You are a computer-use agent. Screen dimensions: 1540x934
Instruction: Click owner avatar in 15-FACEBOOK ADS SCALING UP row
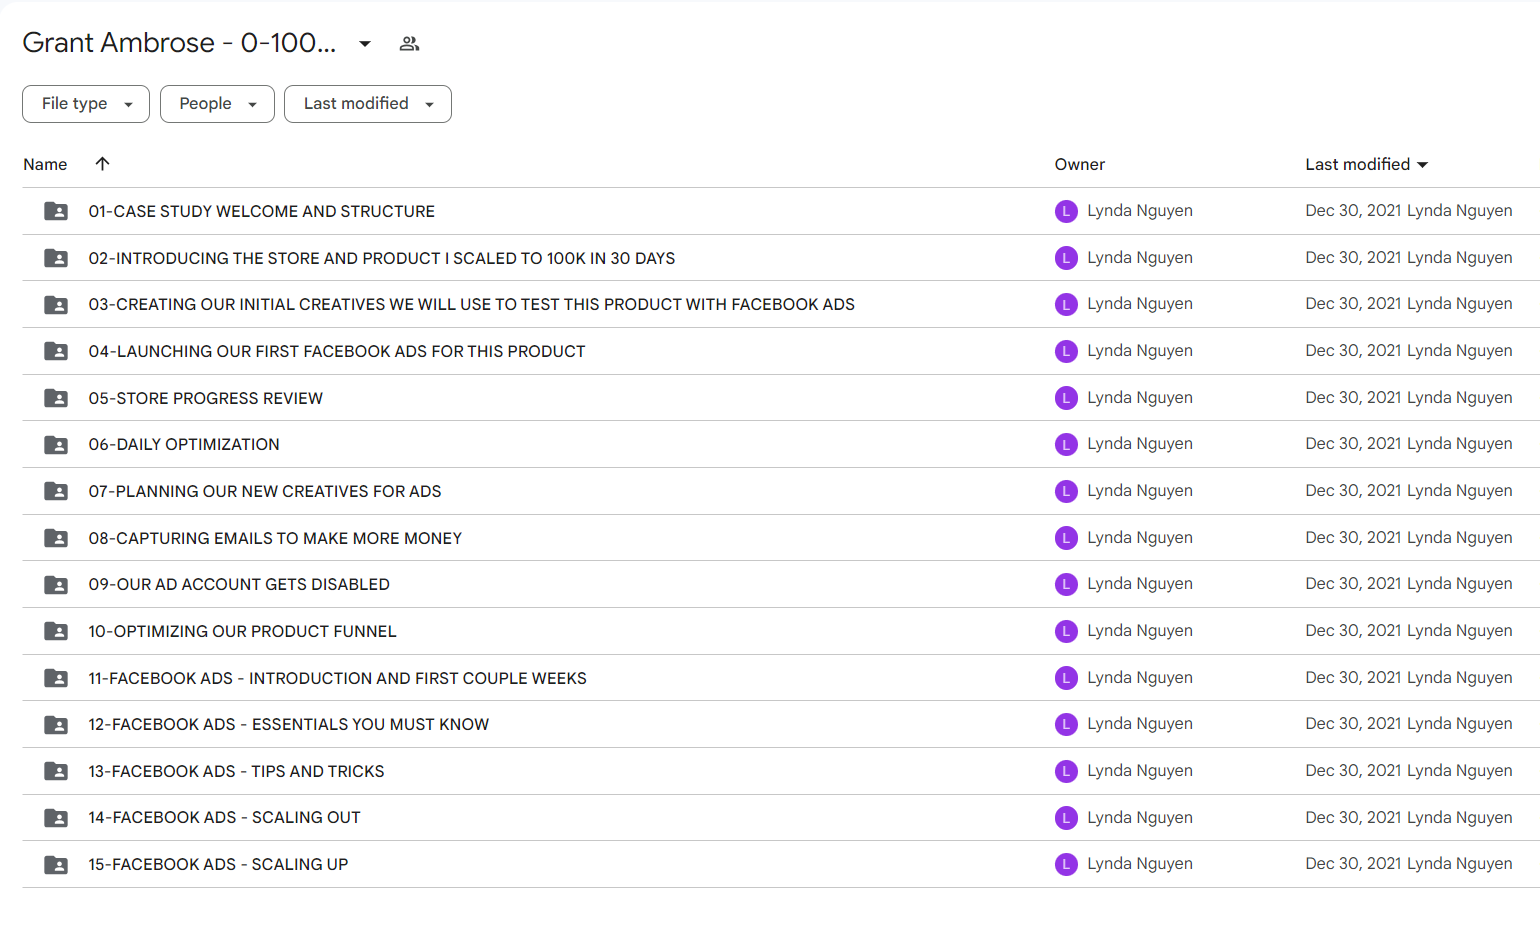[1066, 864]
